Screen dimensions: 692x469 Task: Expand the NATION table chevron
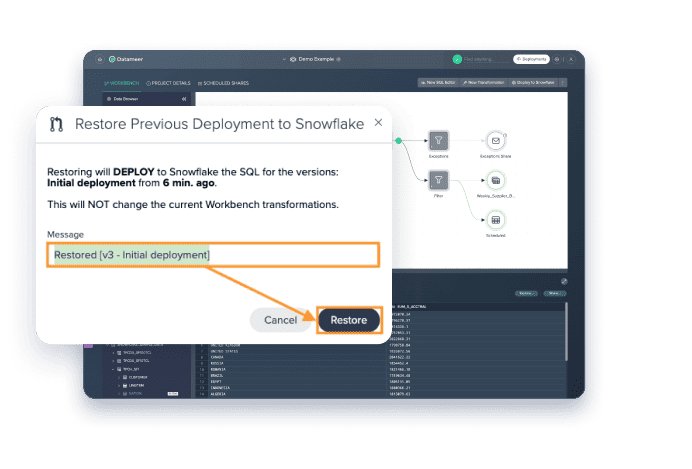pos(119,394)
